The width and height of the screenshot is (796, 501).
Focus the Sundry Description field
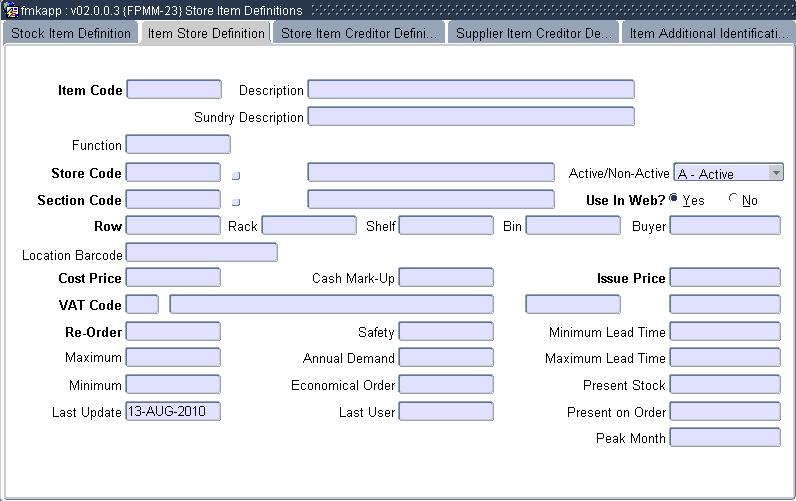tap(470, 116)
